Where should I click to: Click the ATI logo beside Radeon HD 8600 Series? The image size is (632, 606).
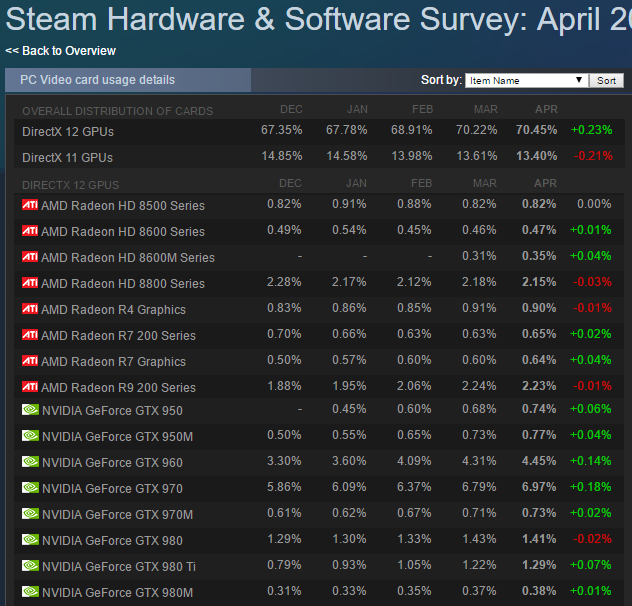point(30,231)
